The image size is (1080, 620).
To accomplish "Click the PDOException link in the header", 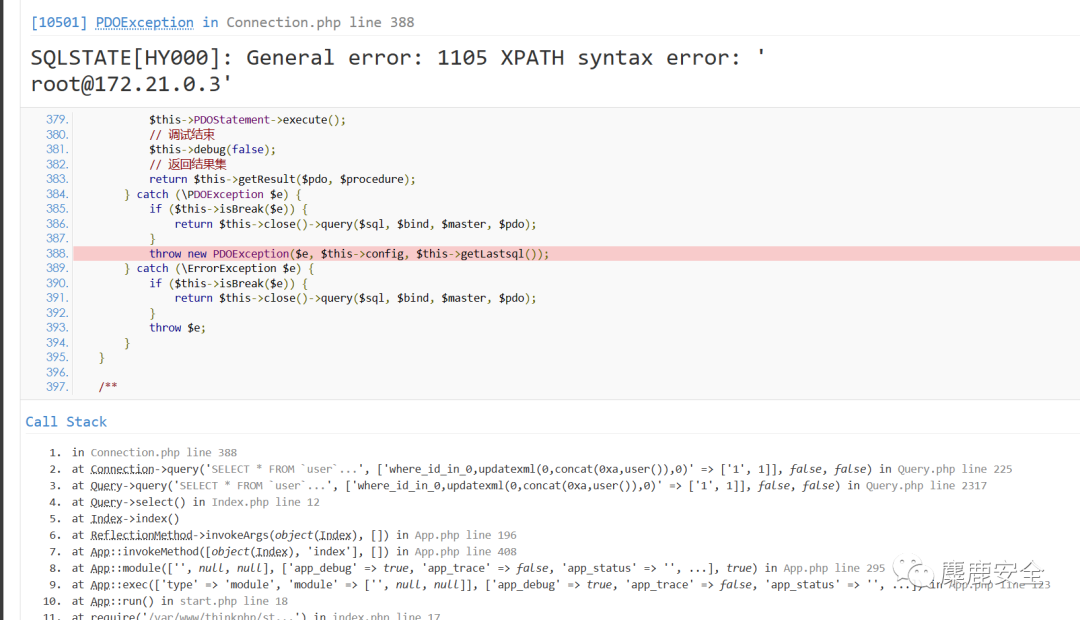I will (144, 22).
